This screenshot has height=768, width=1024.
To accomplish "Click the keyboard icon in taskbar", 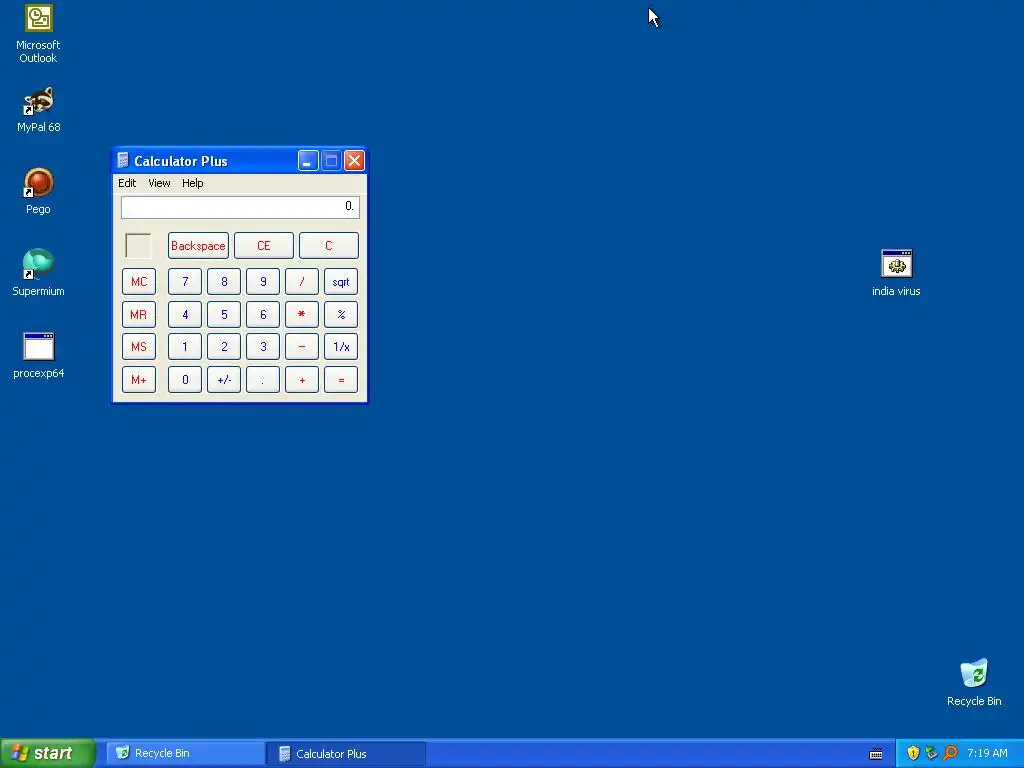I will 876,754.
